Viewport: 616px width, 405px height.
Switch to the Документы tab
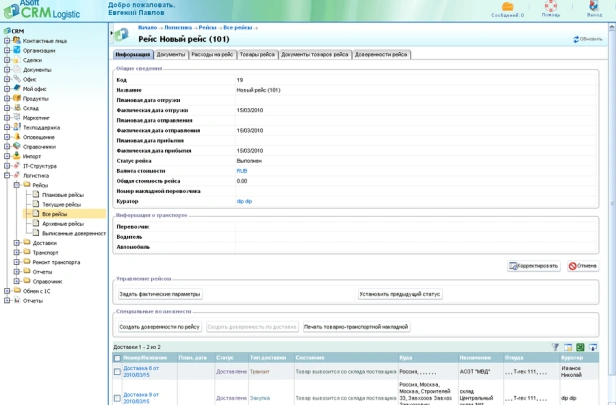coord(171,54)
